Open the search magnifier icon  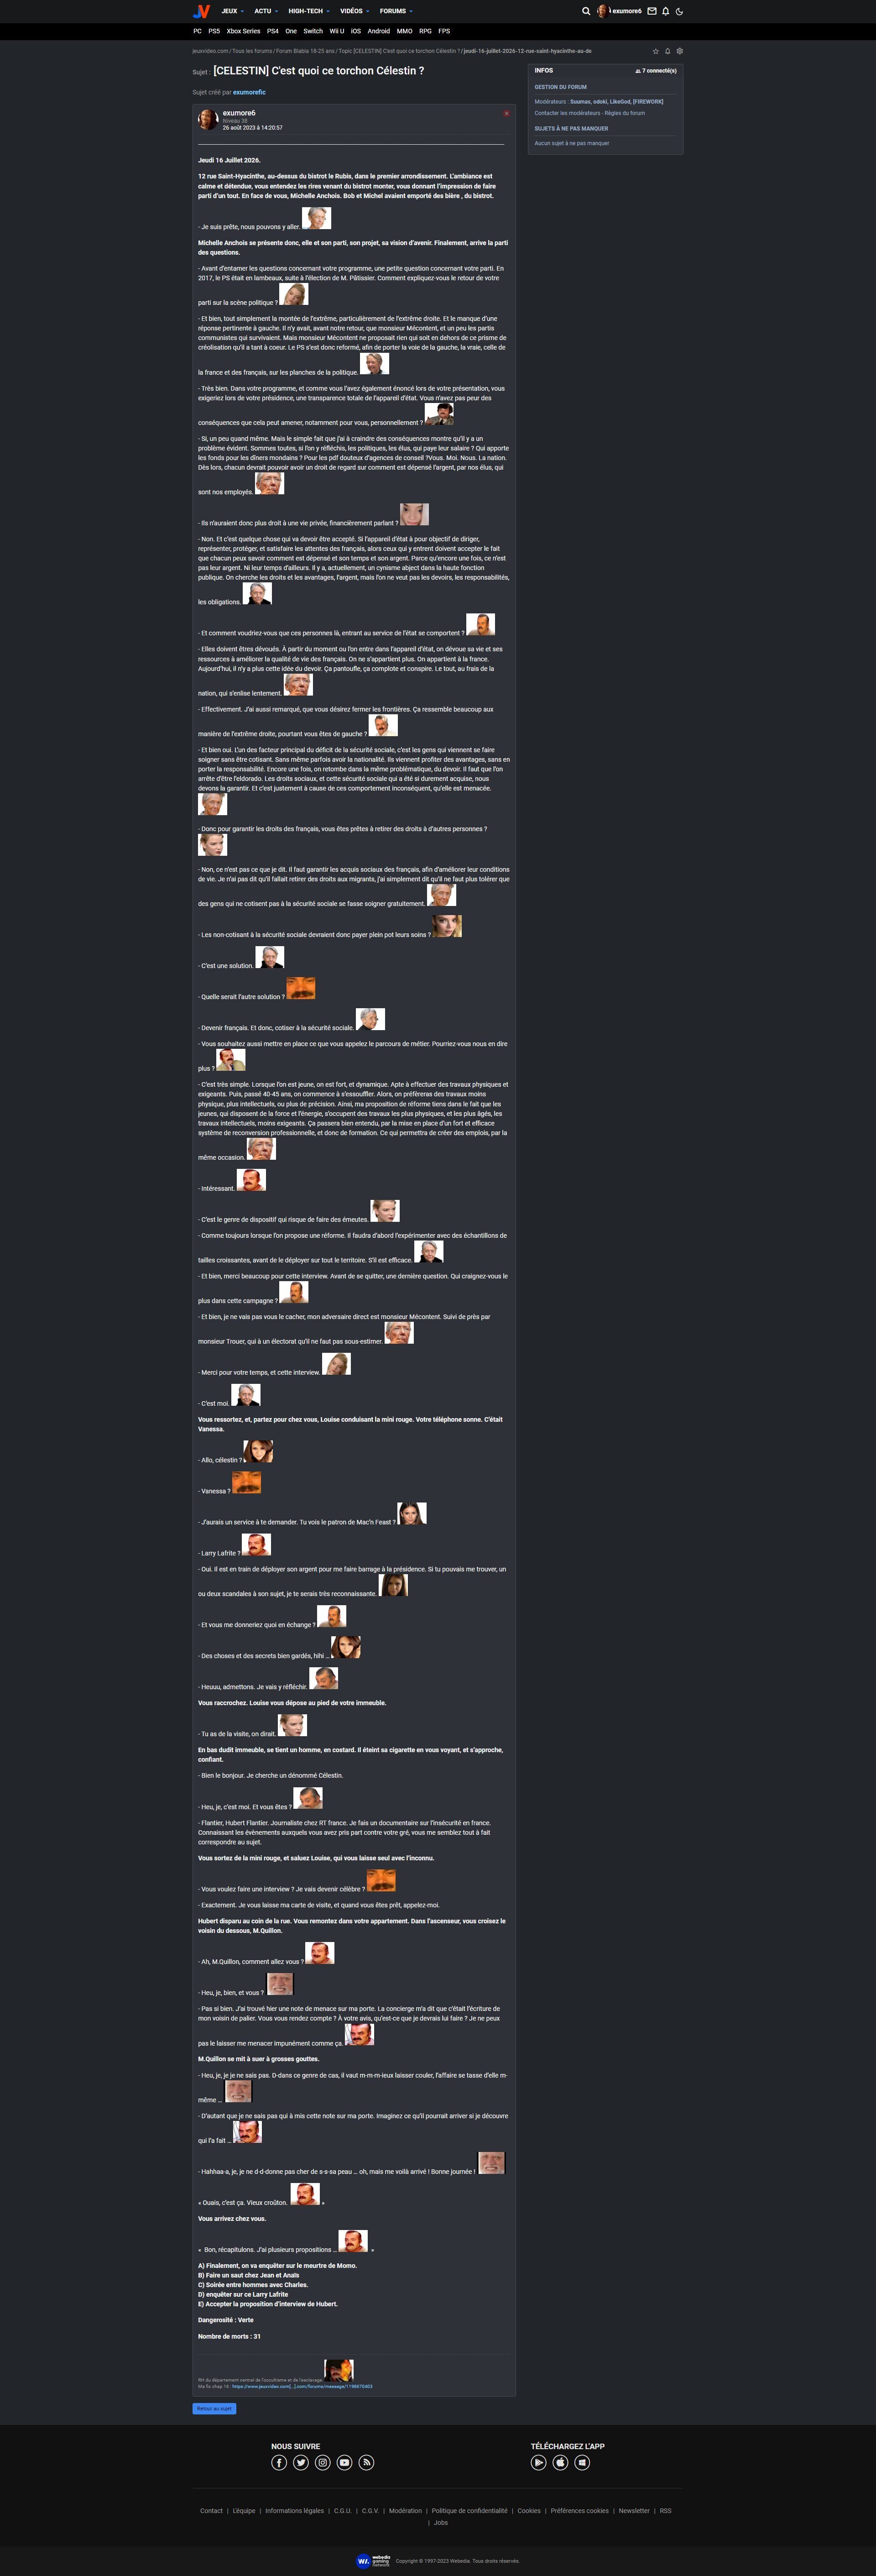[586, 11]
